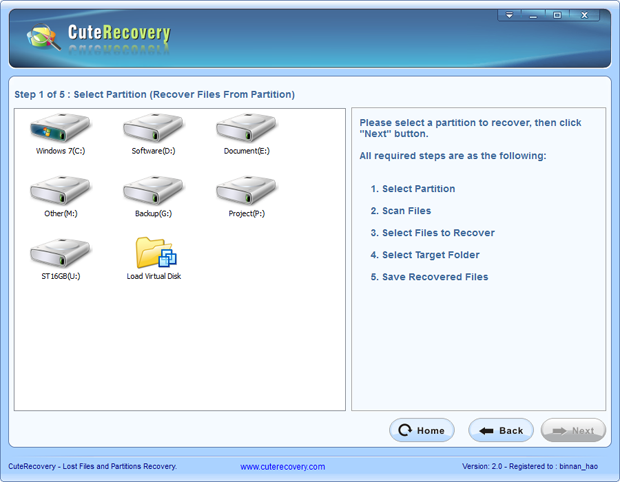
Task: Click the "Windows 7(C:)" label
Action: [x=60, y=151]
